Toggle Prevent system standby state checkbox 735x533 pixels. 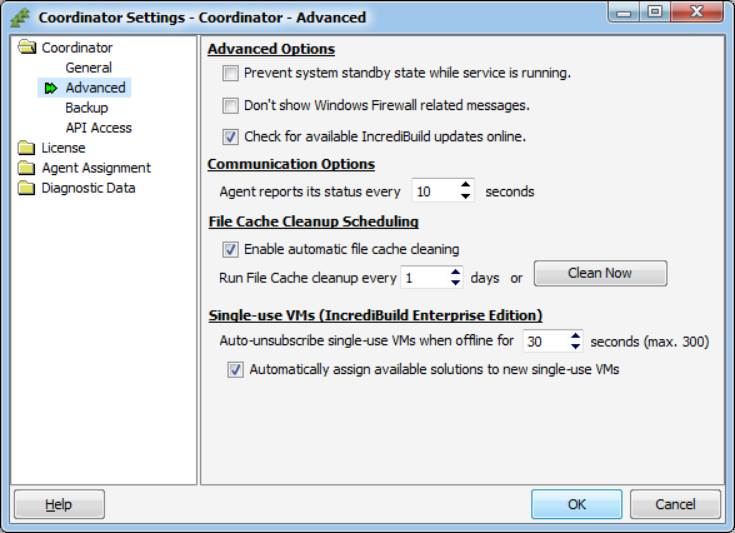[x=231, y=73]
